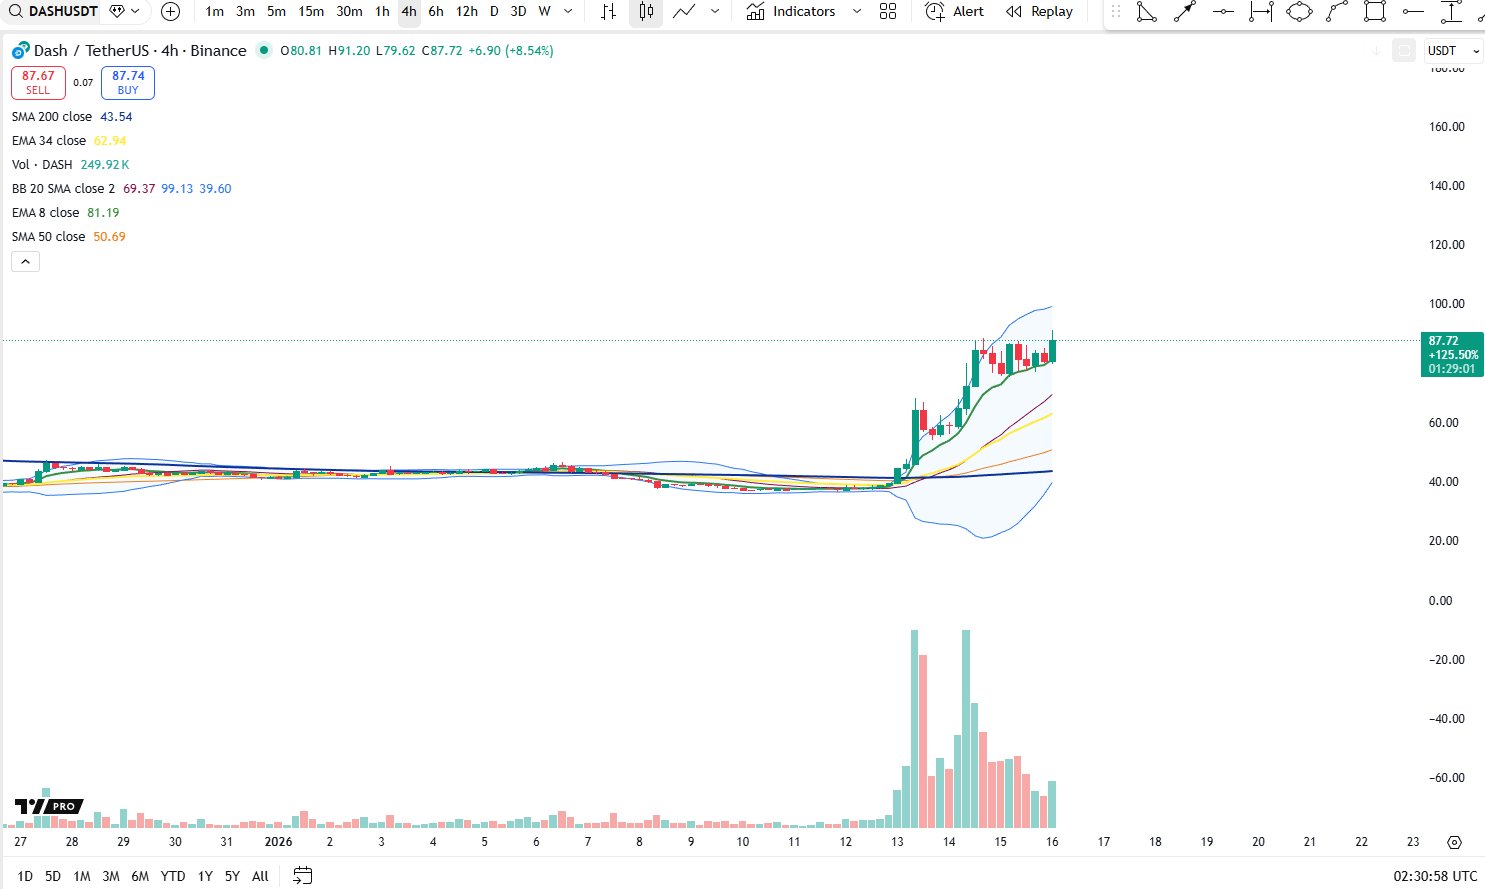Create a new Alert
Screen dimensions: 1485x889
point(955,11)
